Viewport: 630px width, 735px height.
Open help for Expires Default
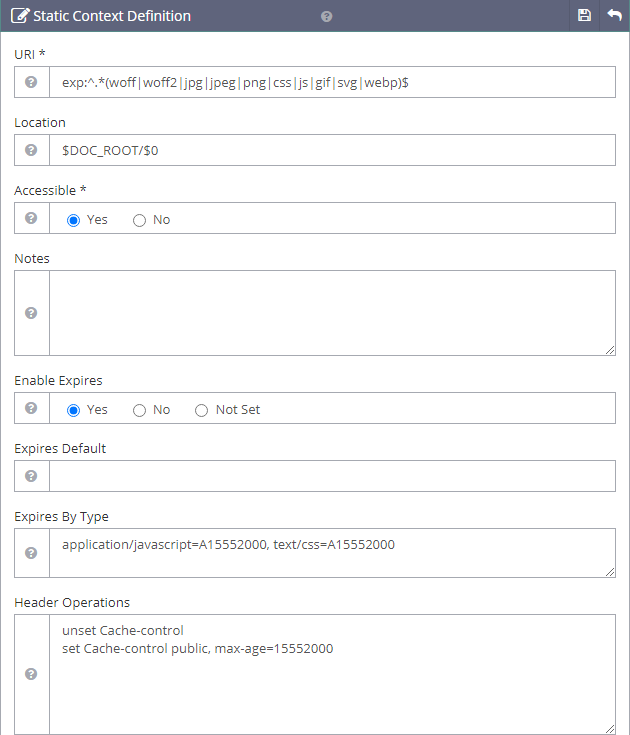[x=31, y=476]
